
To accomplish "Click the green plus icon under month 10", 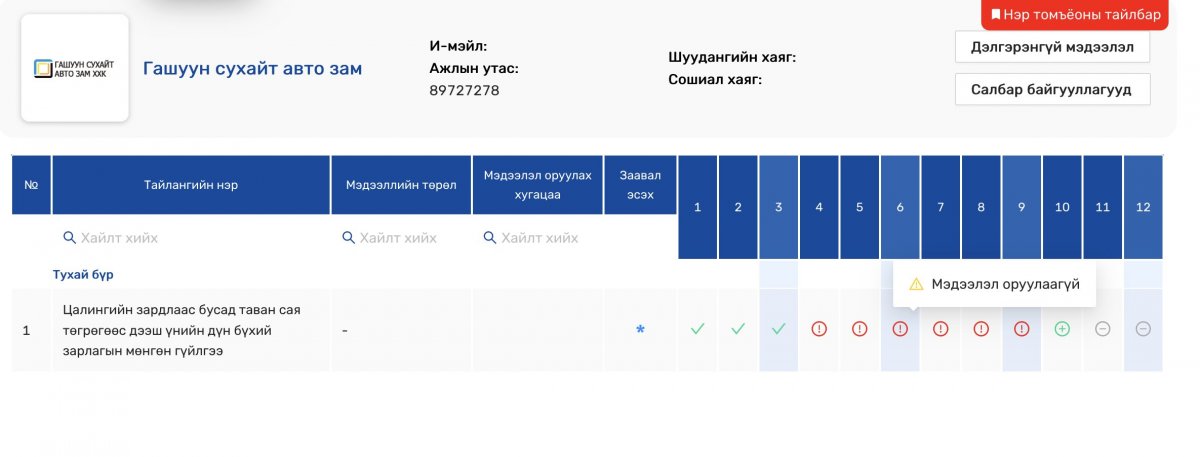I will click(1062, 329).
